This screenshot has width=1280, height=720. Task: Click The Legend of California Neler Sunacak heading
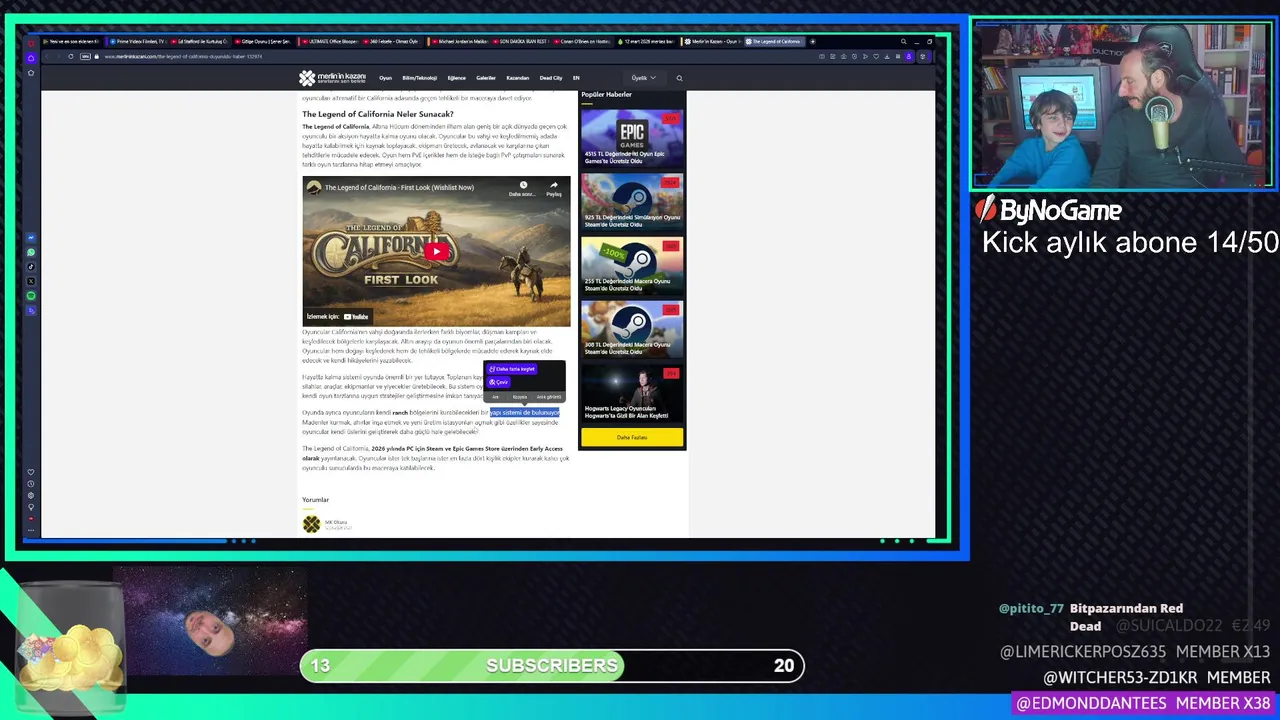[377, 114]
